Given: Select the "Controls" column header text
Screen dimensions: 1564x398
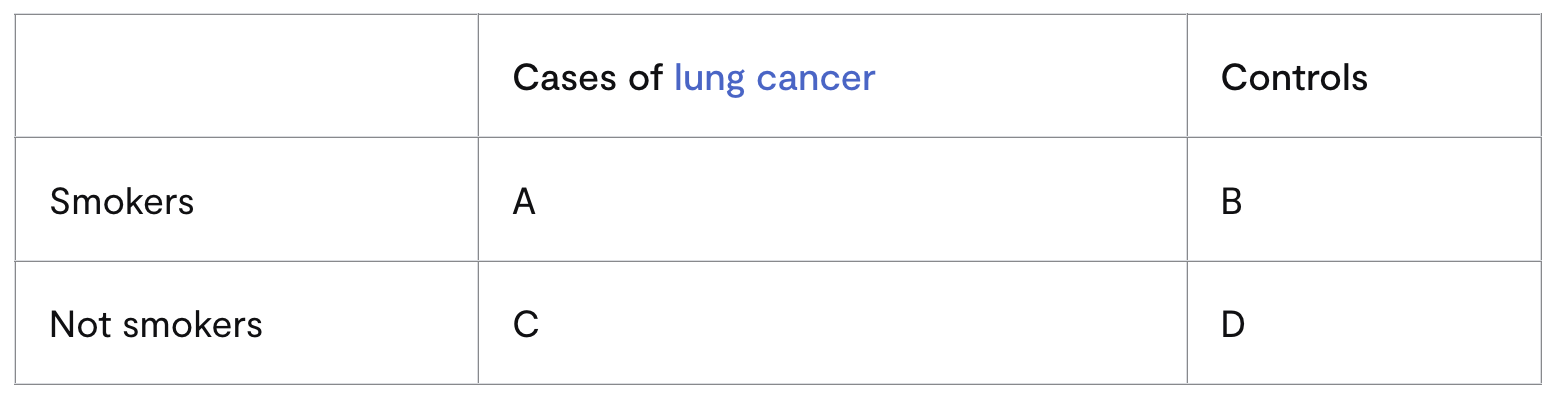Looking at the screenshot, I should click(1294, 78).
